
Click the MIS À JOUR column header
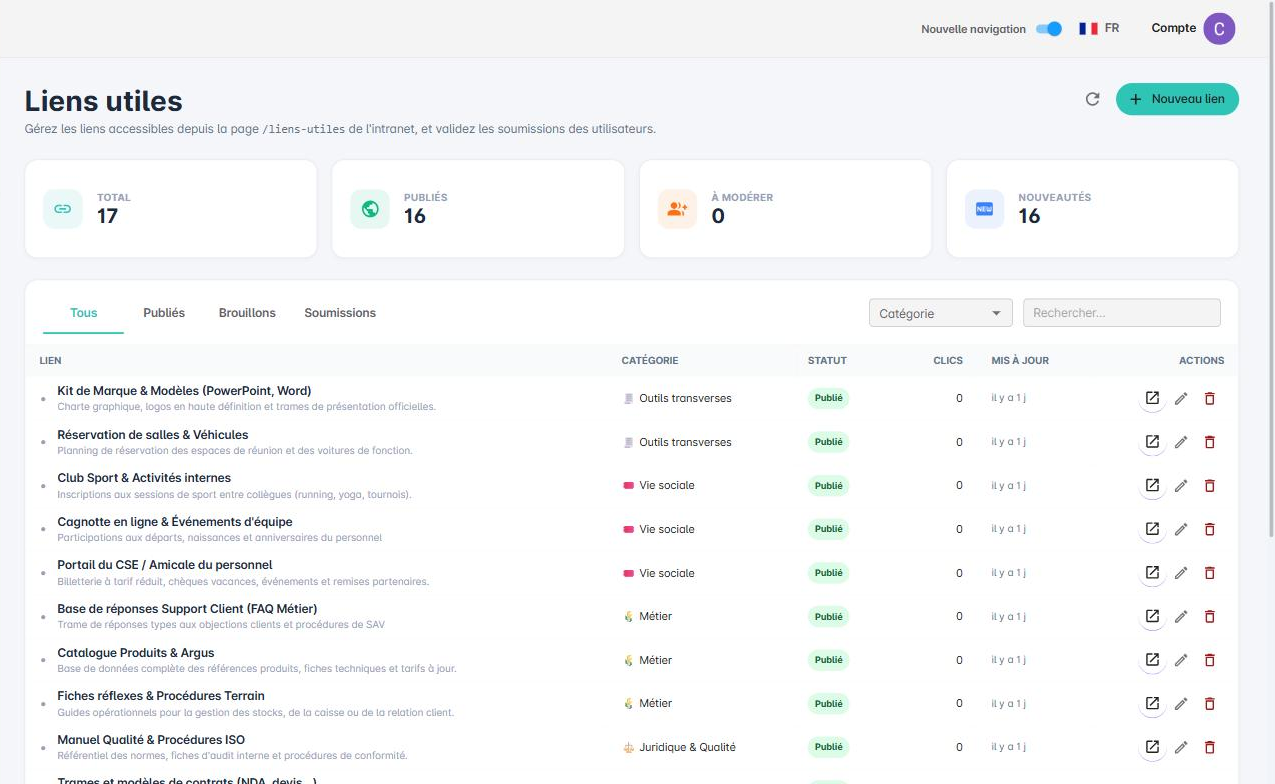coord(1020,360)
